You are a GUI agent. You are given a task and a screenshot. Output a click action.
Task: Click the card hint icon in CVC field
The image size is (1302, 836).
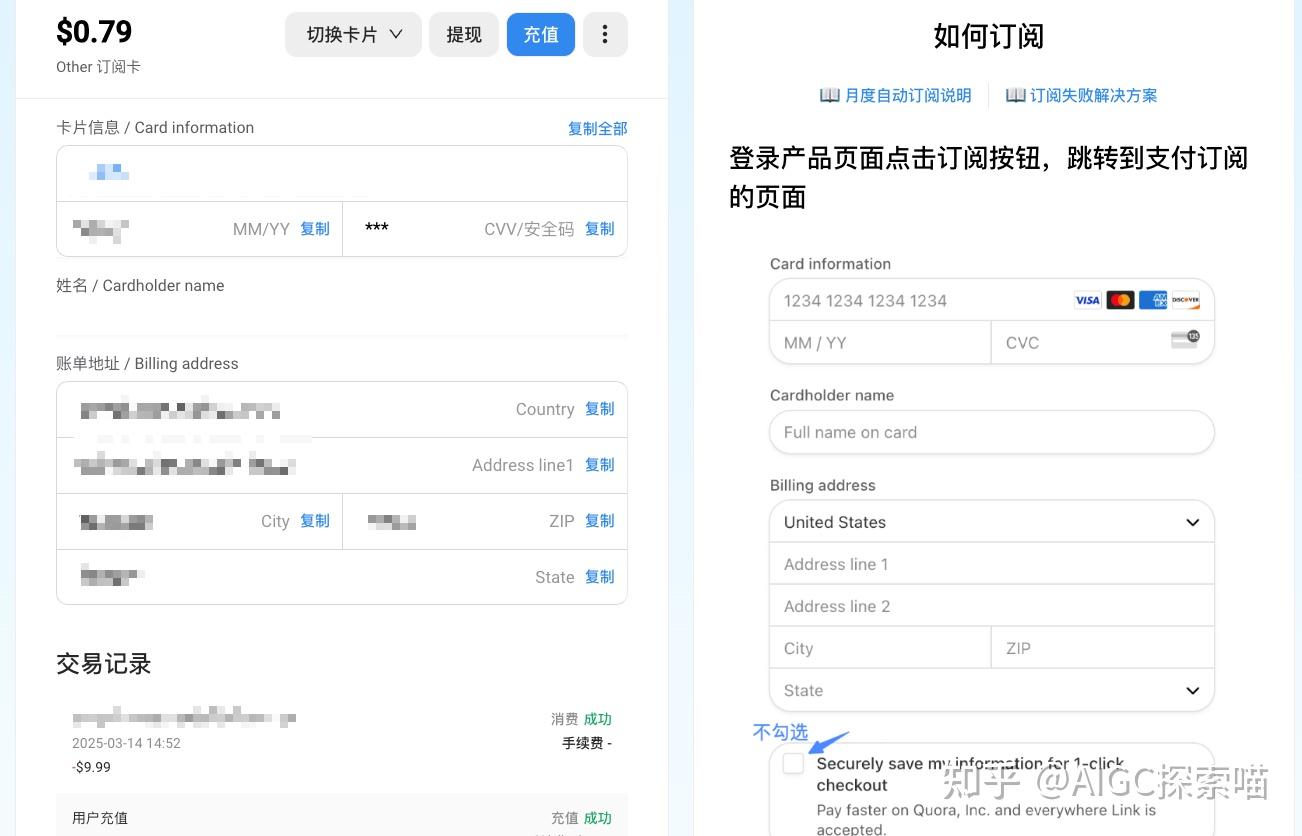[1184, 339]
